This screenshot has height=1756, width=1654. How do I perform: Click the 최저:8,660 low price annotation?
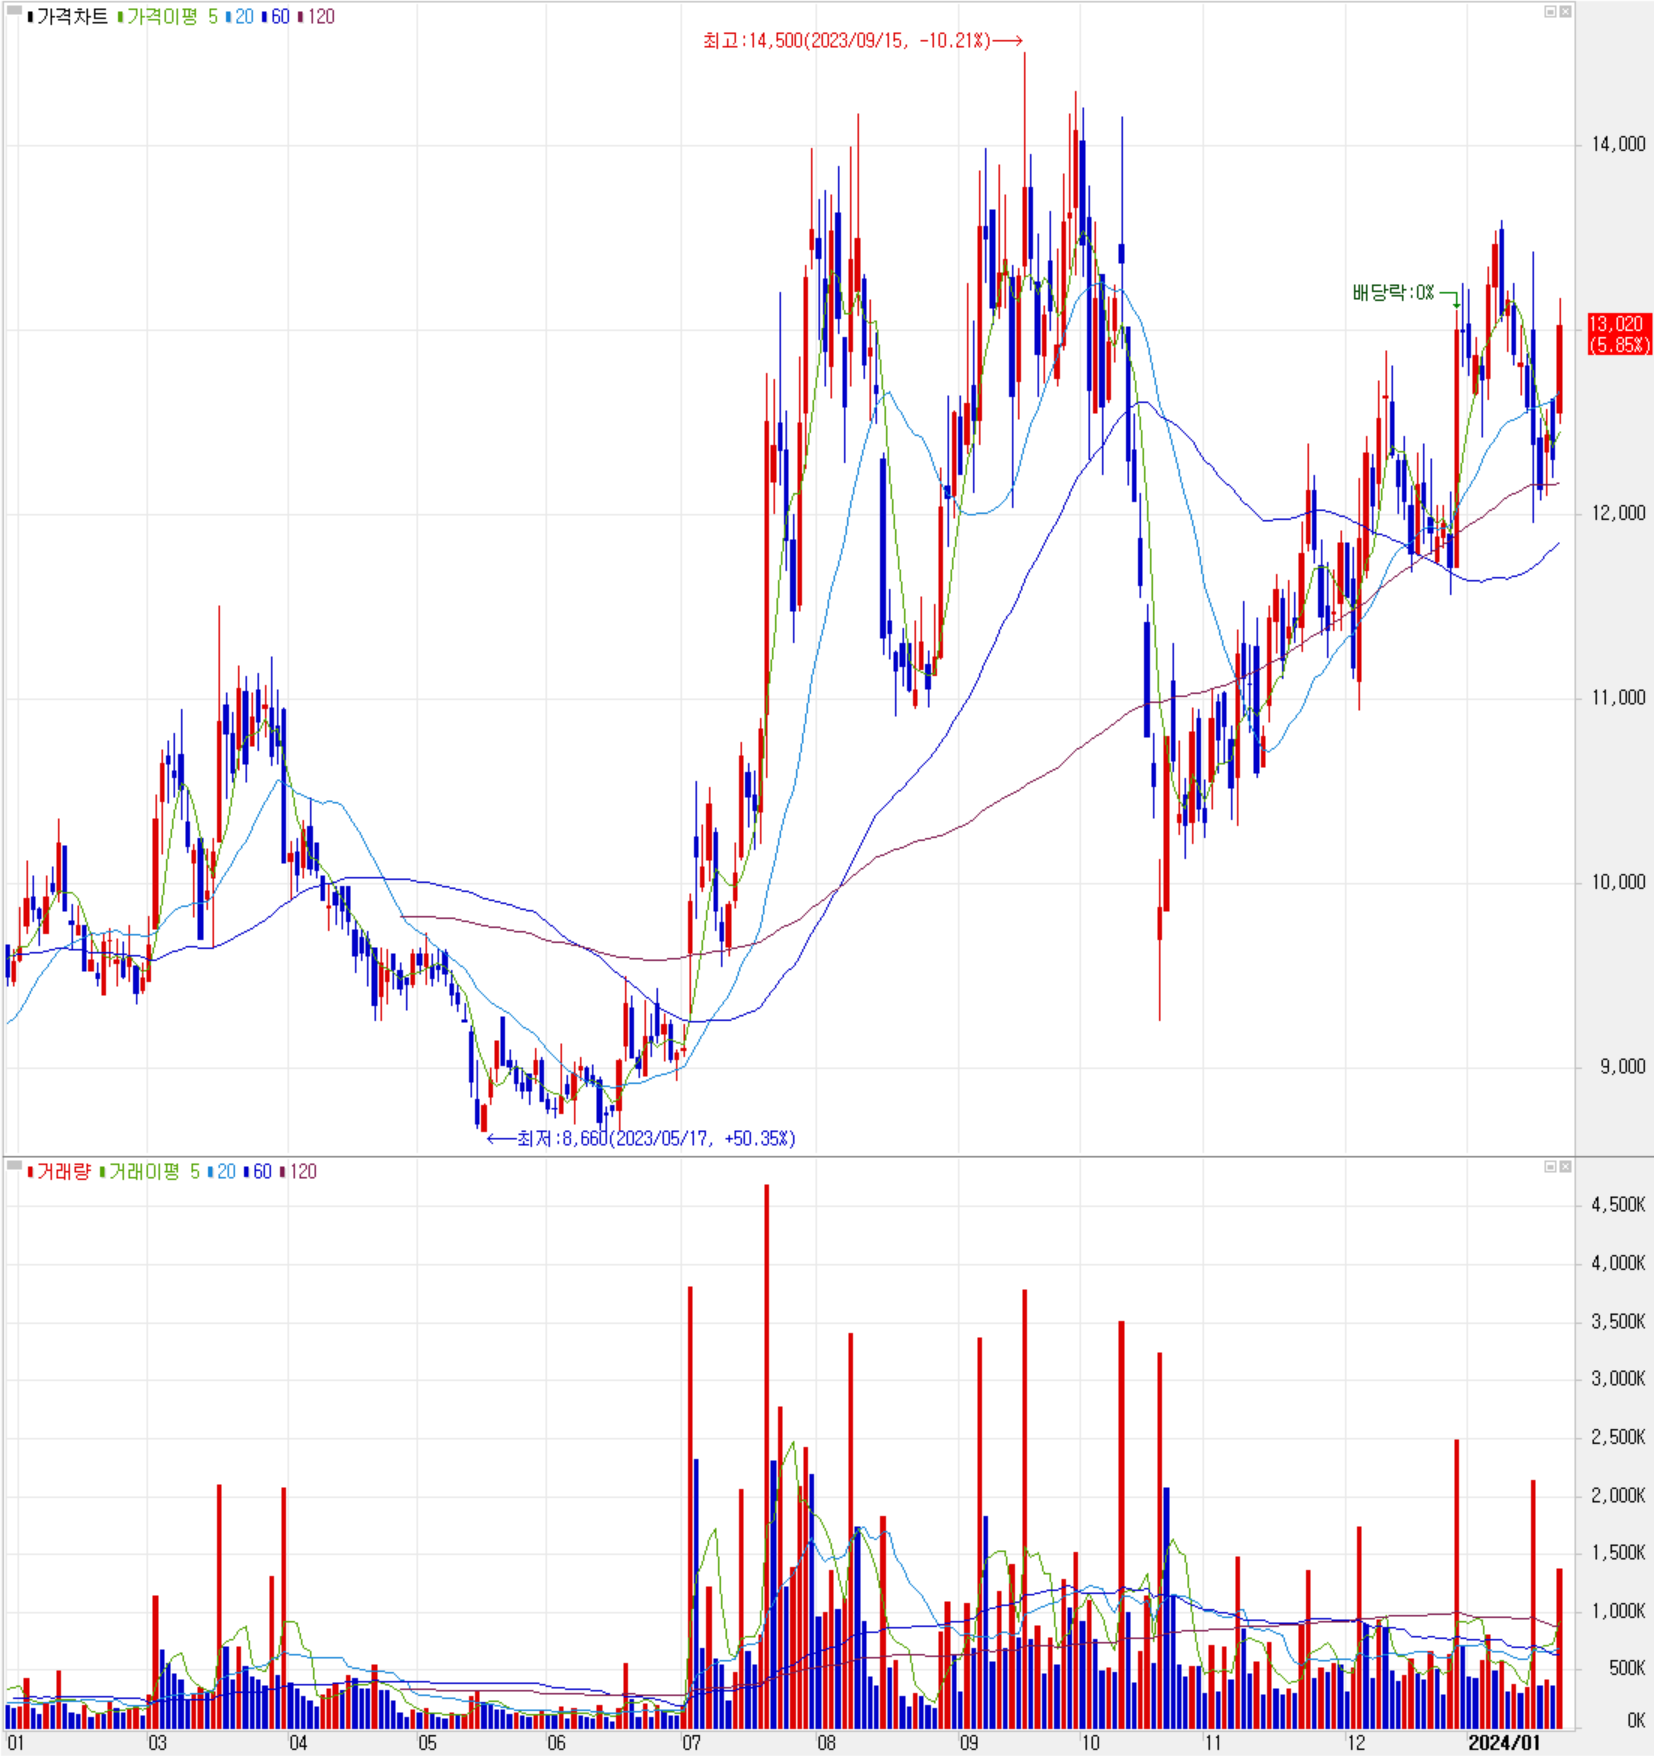point(641,1138)
